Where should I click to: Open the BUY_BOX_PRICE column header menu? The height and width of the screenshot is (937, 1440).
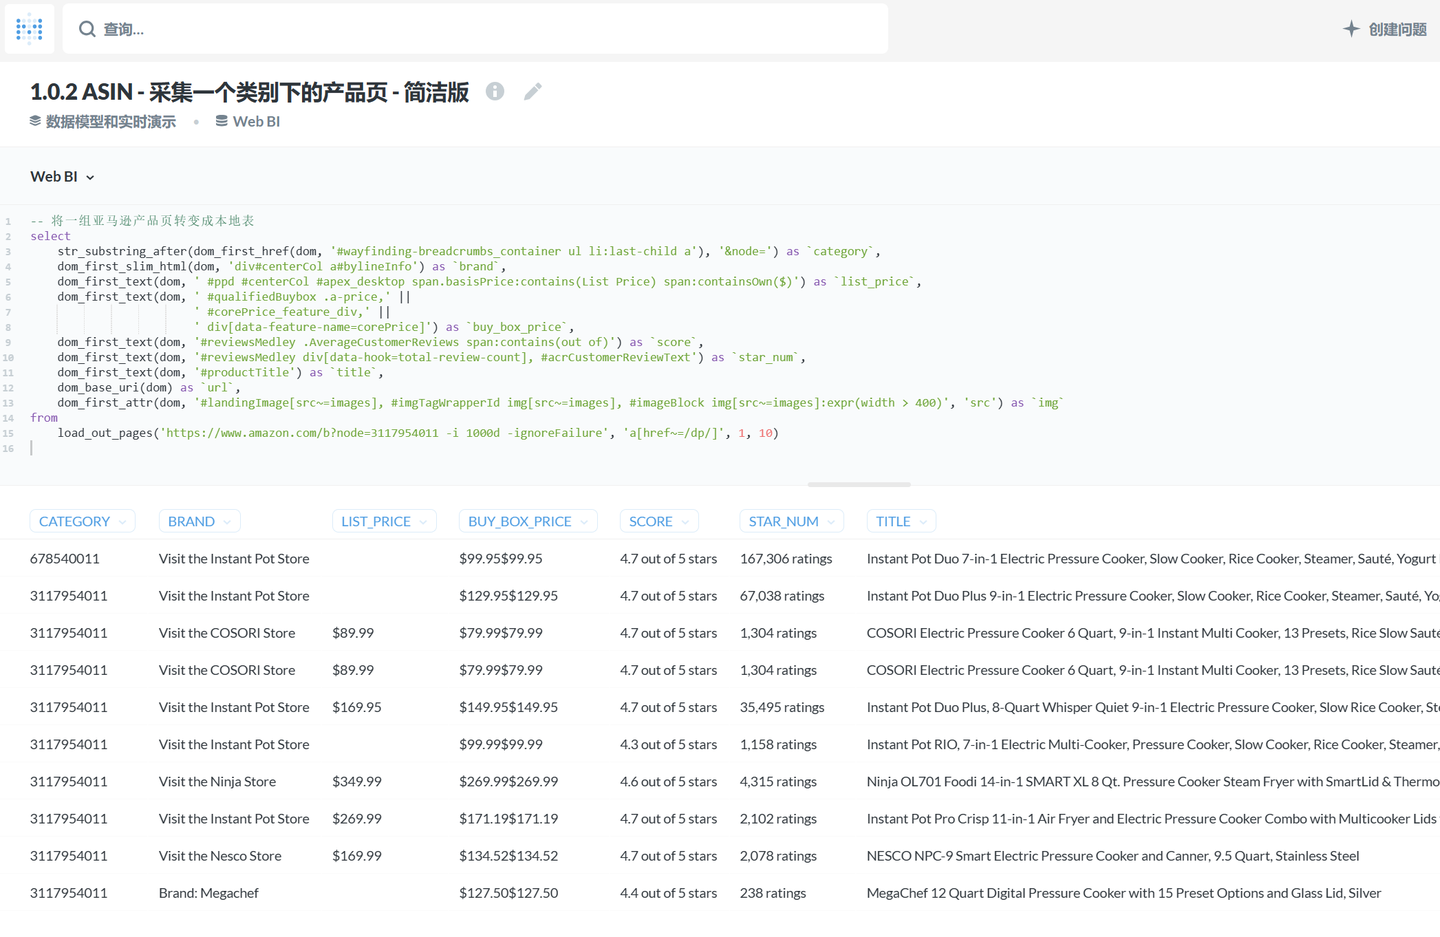click(528, 521)
